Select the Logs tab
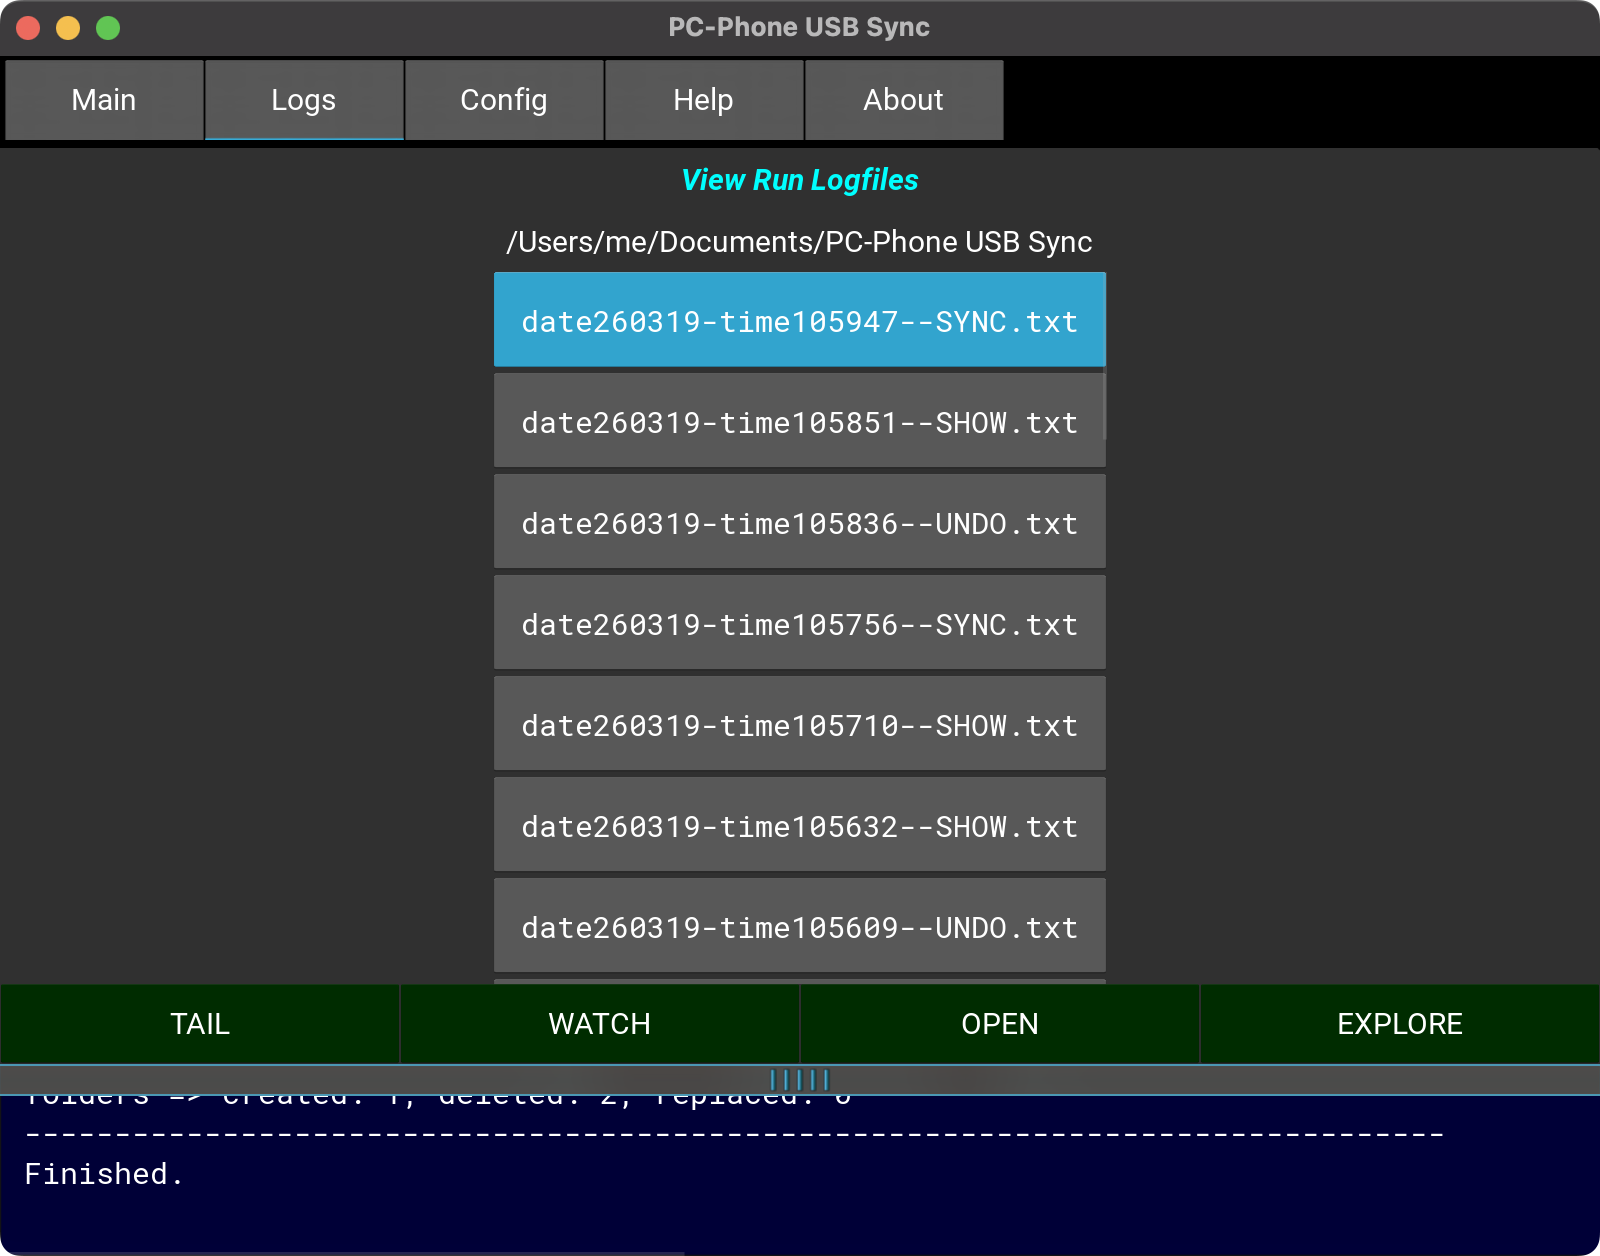Screen dimensions: 1600x1256 click(x=304, y=100)
